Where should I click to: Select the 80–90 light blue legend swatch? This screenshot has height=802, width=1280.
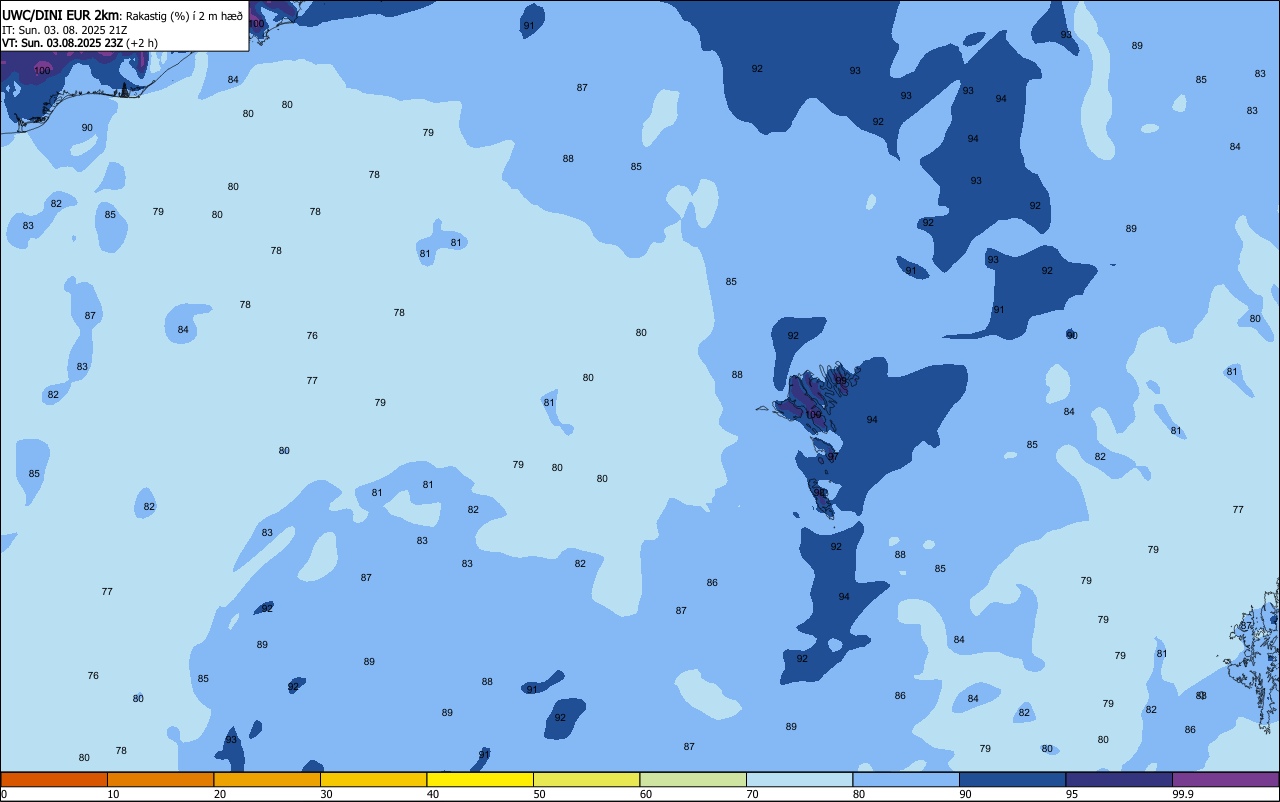pyautogui.click(x=906, y=779)
